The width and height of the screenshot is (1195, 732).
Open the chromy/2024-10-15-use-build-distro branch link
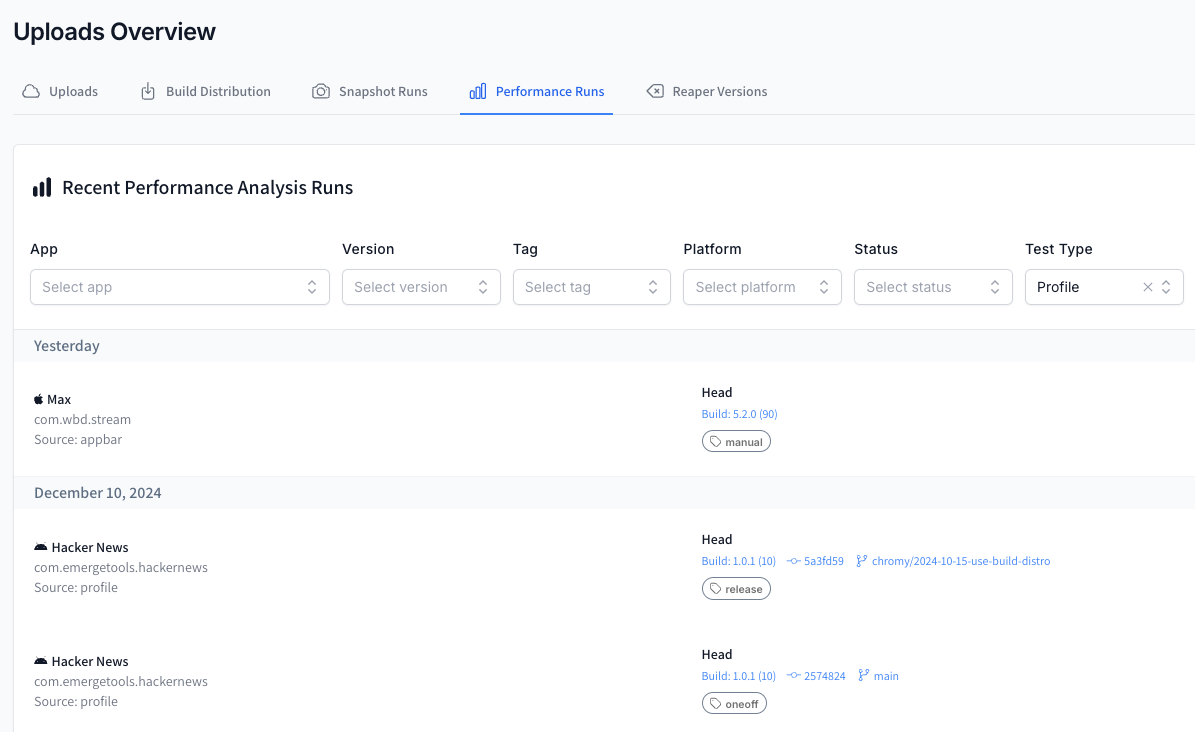(960, 561)
